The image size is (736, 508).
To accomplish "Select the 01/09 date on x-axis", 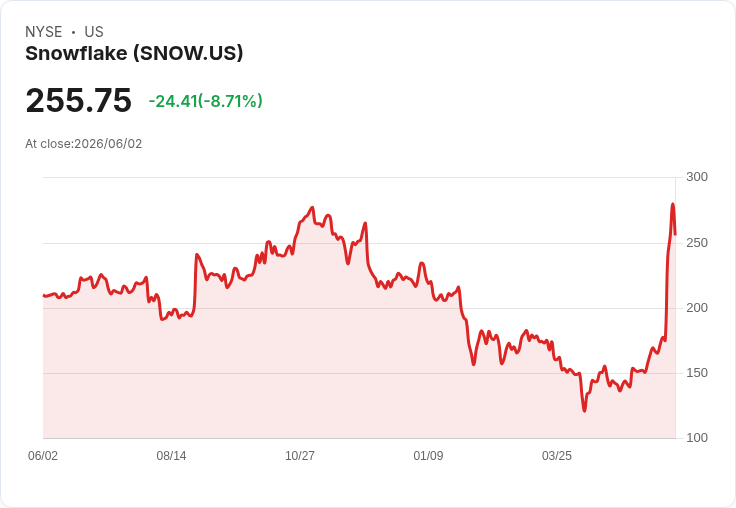I will [x=428, y=455].
